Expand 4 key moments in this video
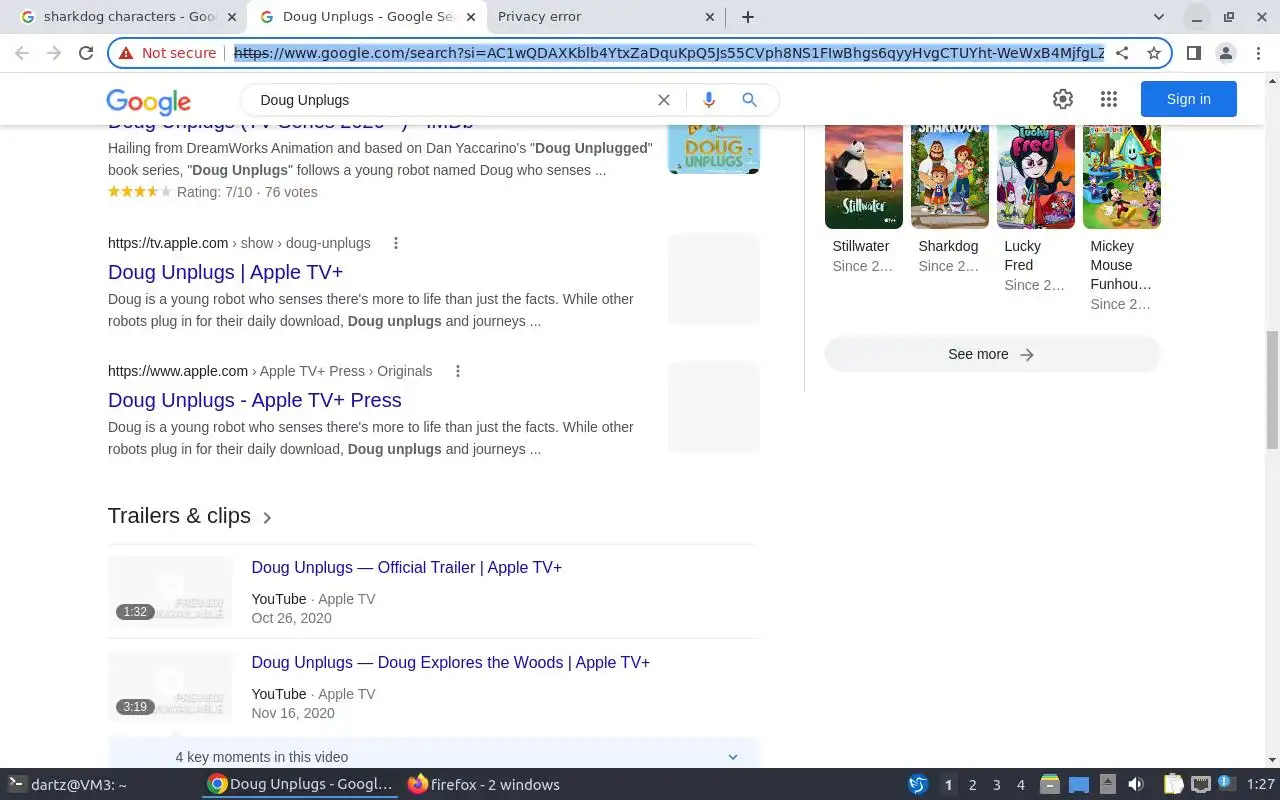 (434, 757)
